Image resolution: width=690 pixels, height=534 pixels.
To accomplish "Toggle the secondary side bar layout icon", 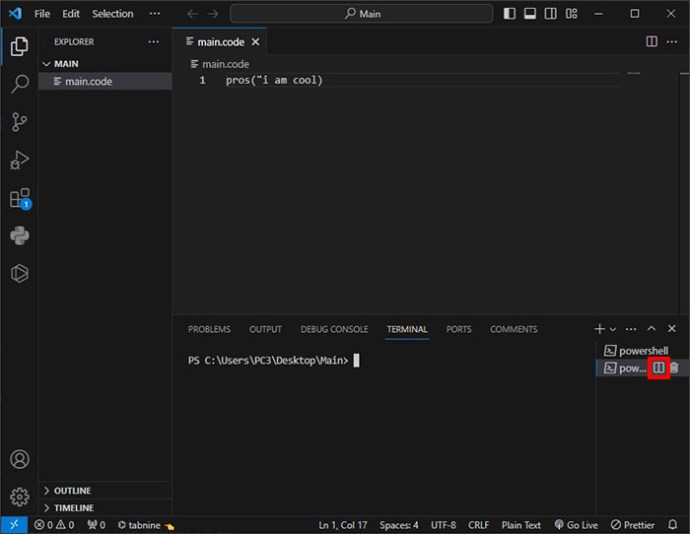I will pos(551,14).
